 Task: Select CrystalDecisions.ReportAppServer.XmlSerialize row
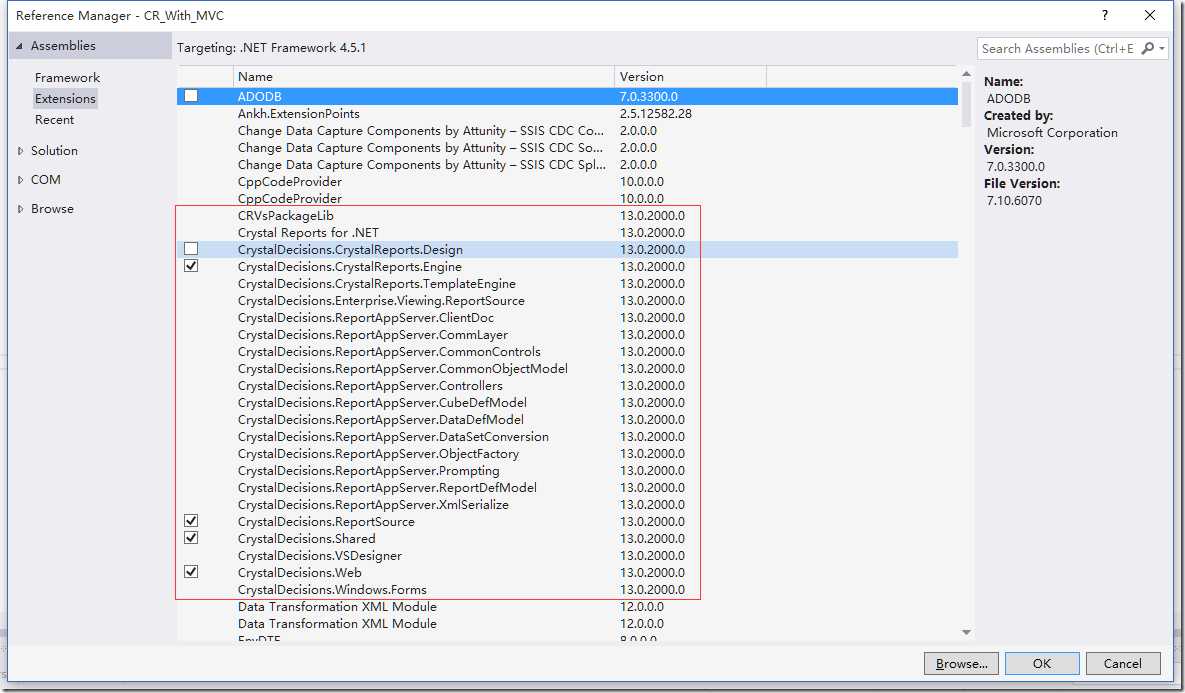point(568,504)
